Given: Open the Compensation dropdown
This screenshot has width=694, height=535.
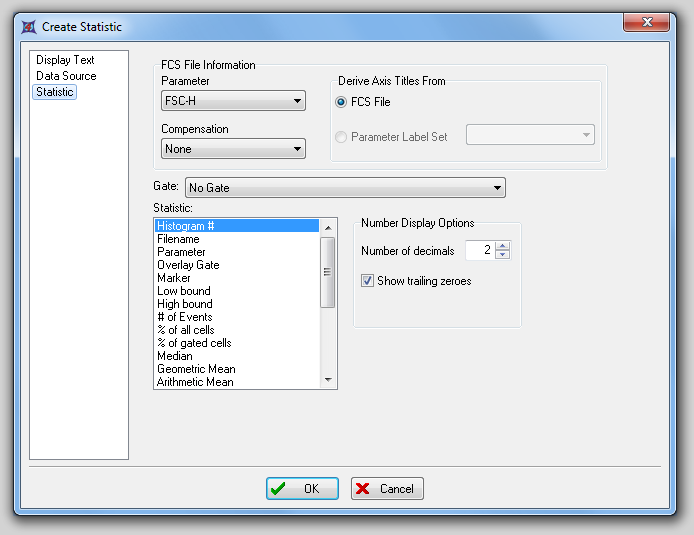Looking at the screenshot, I should pos(233,149).
